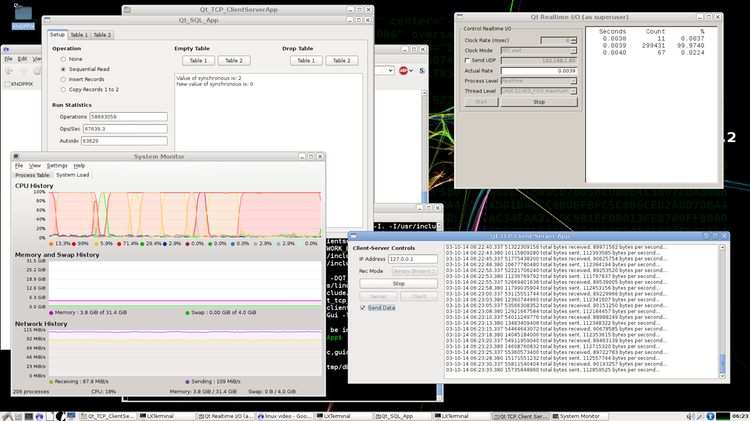Open the Rec Mode Binary Stream dropdown
Viewport: 750px width, 421px height.
(x=414, y=271)
